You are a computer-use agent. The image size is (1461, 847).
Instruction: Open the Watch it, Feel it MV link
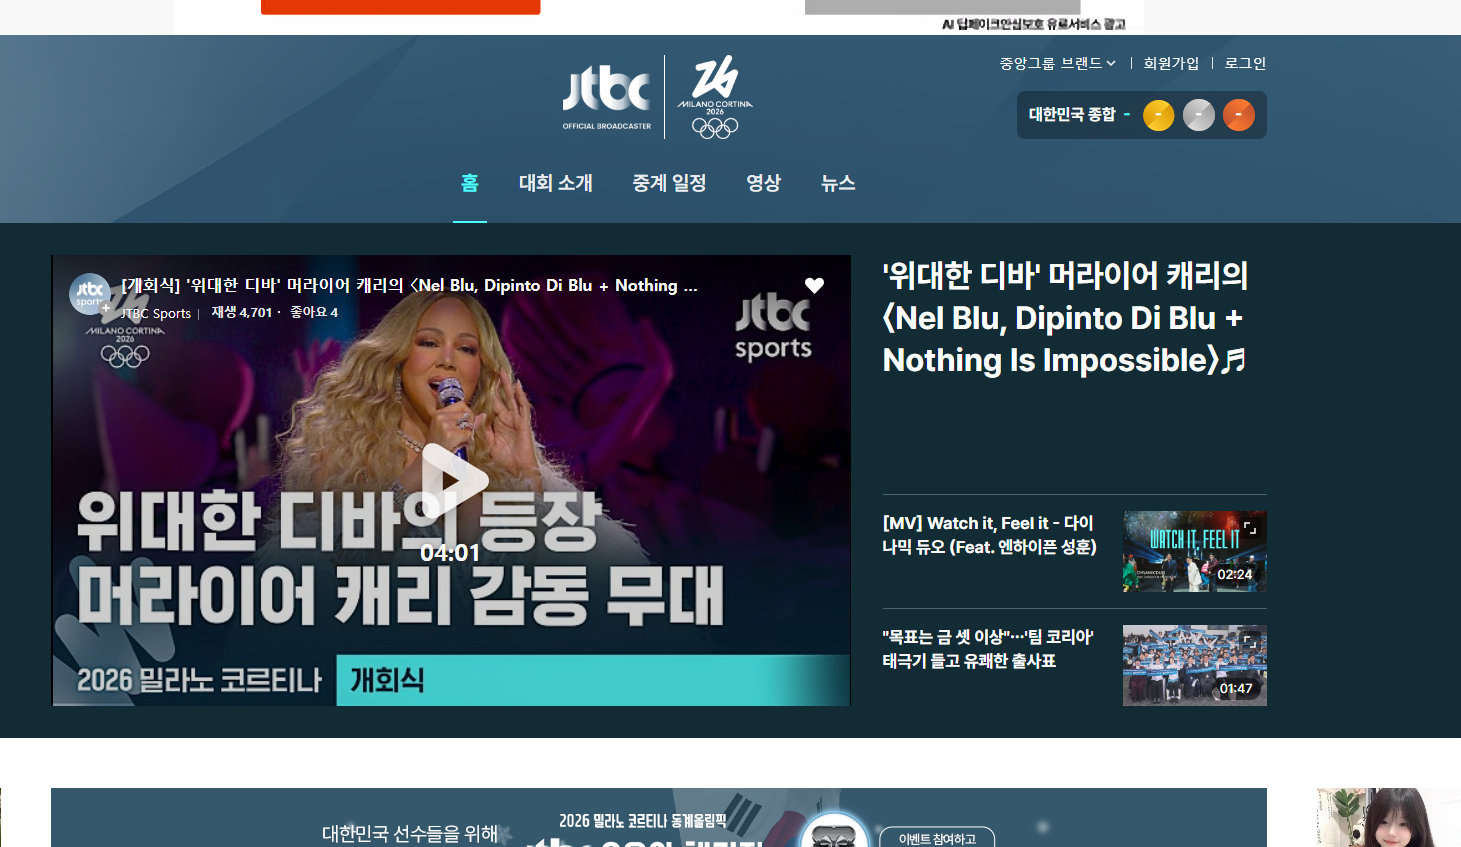click(x=989, y=535)
